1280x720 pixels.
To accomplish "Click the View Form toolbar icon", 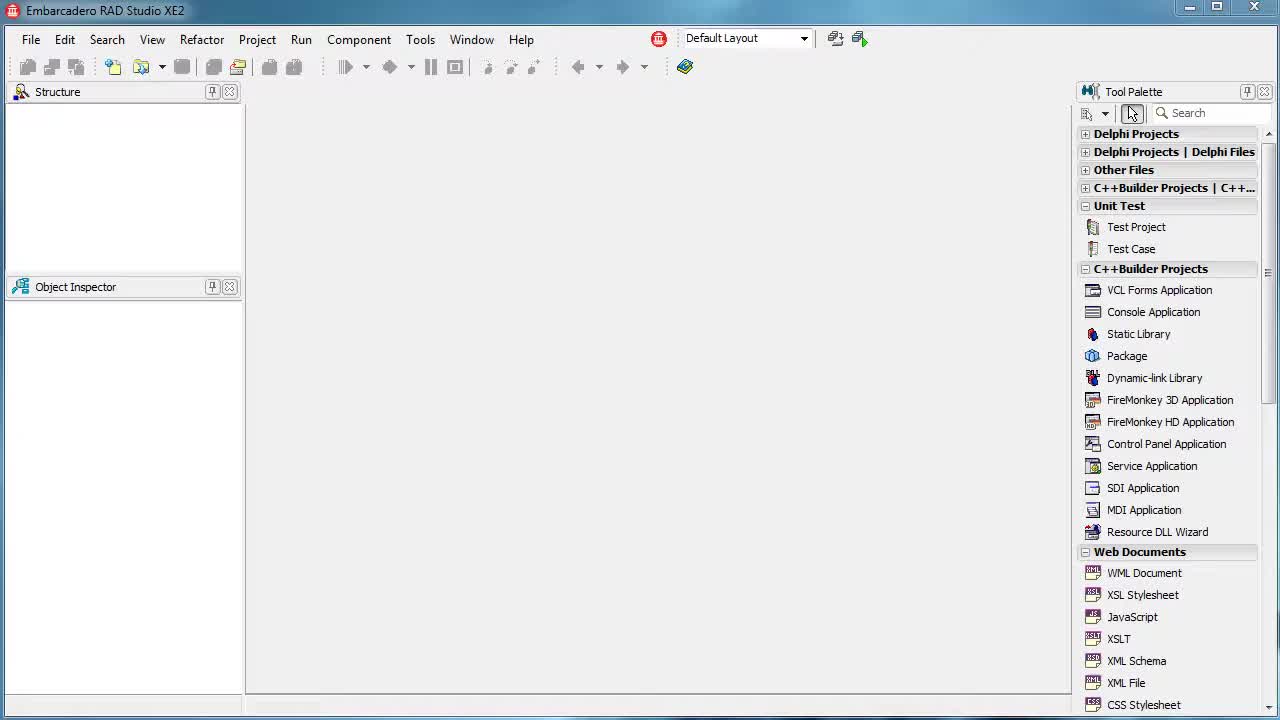I will (x=52, y=67).
